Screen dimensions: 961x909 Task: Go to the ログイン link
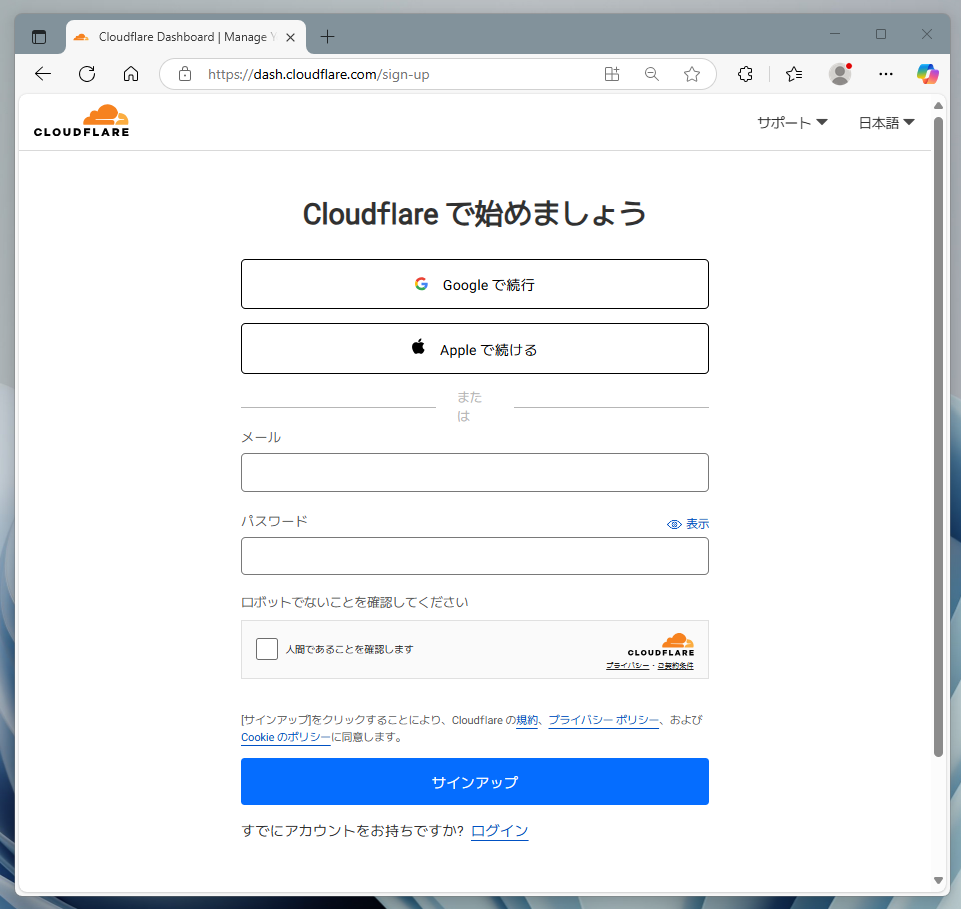[x=499, y=831]
